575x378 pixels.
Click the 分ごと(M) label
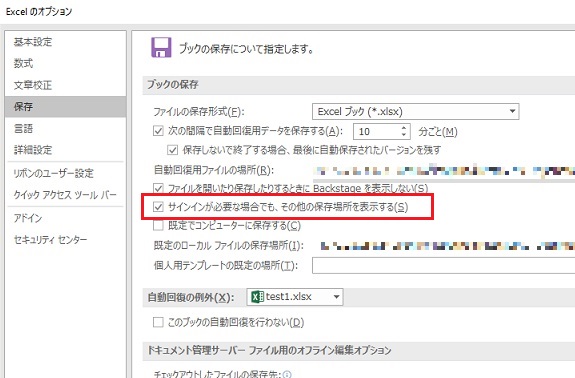click(438, 132)
